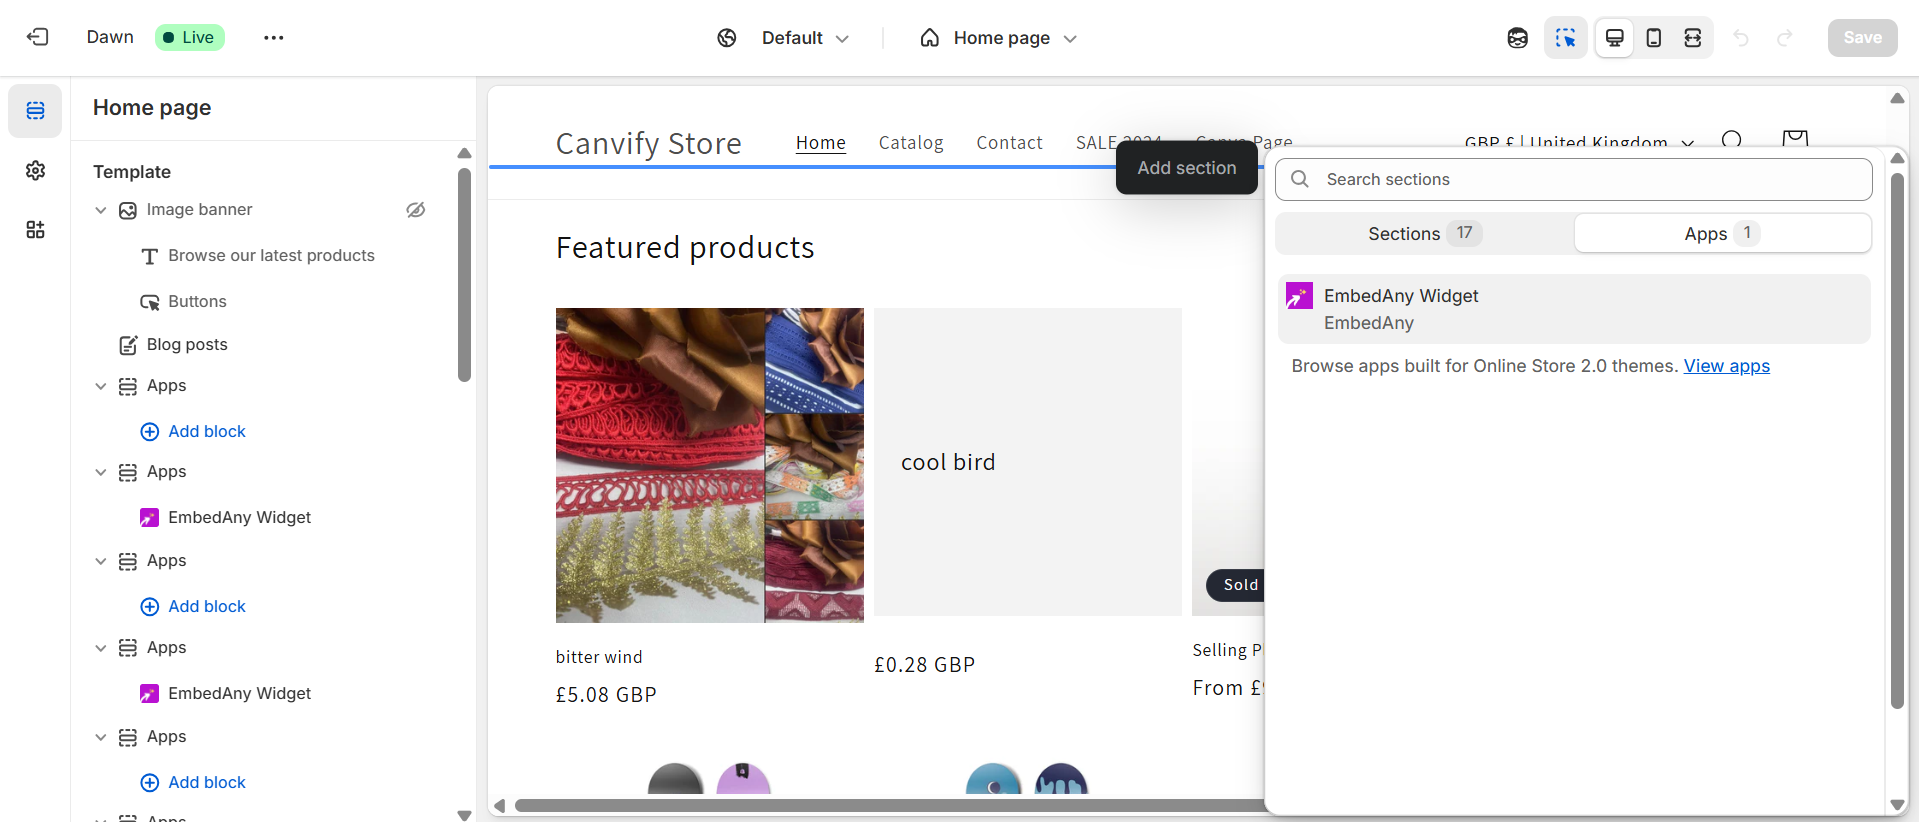
Task: Select the first EmbedAny Widget block in sidebar
Action: pyautogui.click(x=240, y=518)
